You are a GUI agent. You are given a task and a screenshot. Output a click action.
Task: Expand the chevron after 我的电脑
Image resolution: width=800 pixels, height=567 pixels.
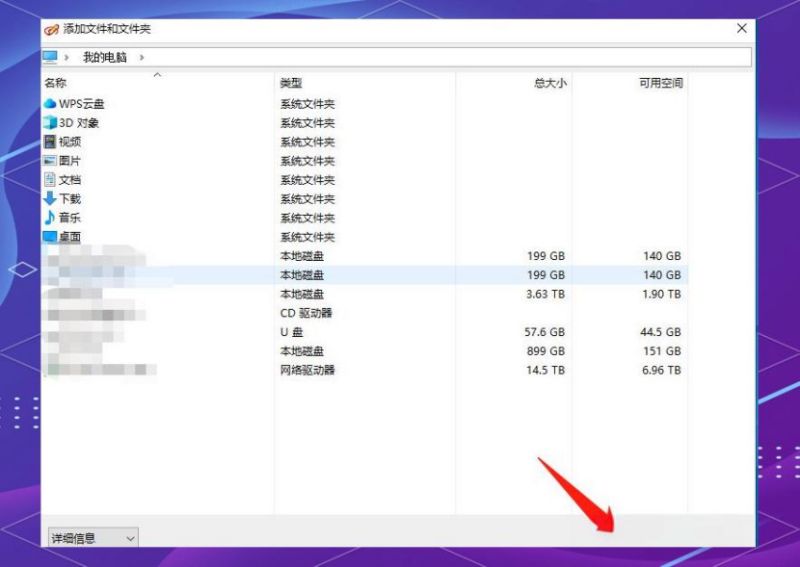tap(141, 58)
